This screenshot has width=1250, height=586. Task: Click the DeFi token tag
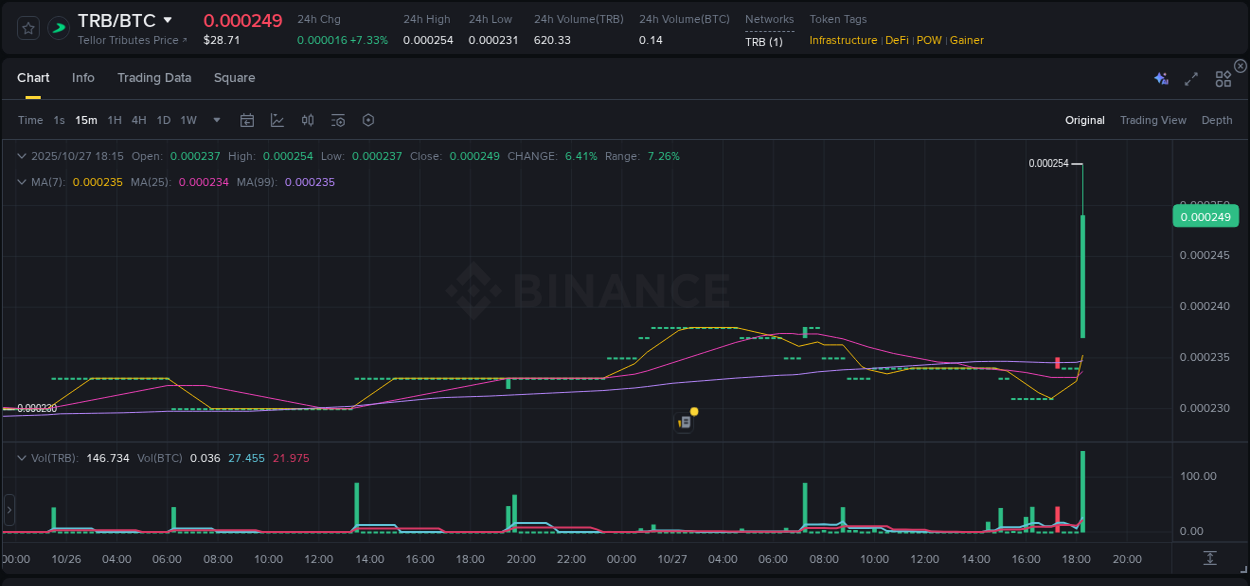tap(896, 40)
